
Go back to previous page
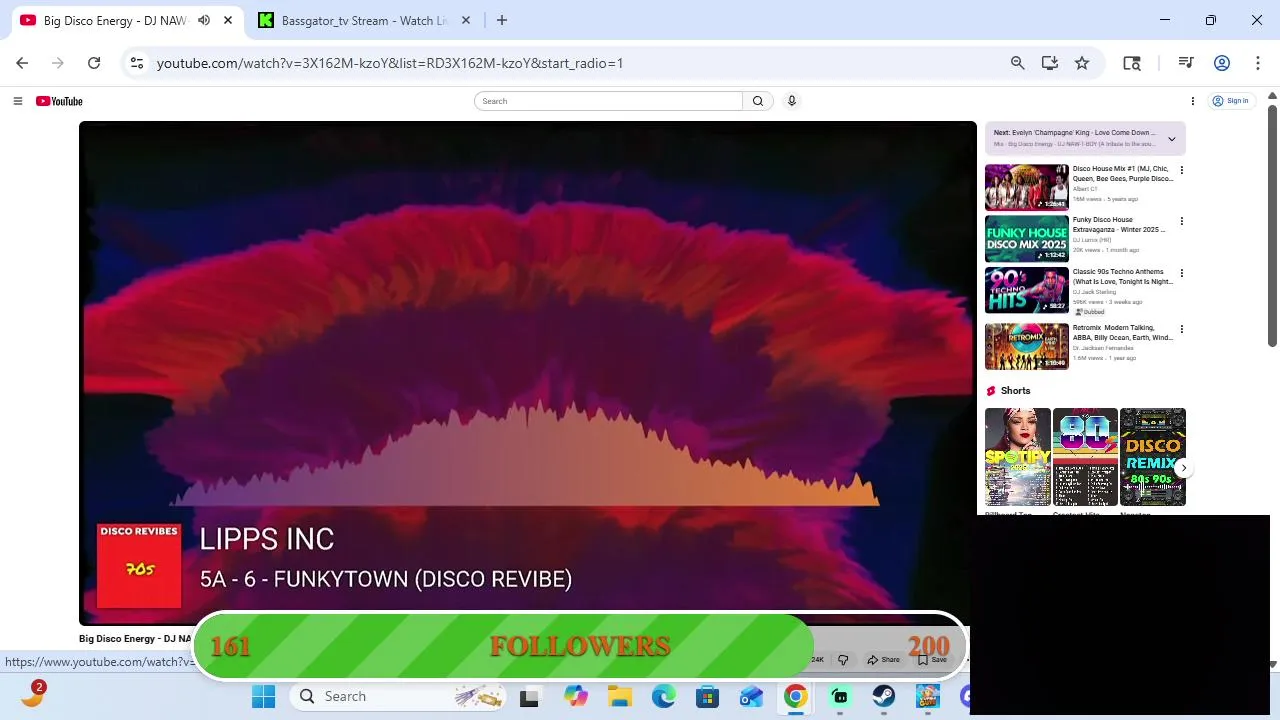(x=22, y=63)
